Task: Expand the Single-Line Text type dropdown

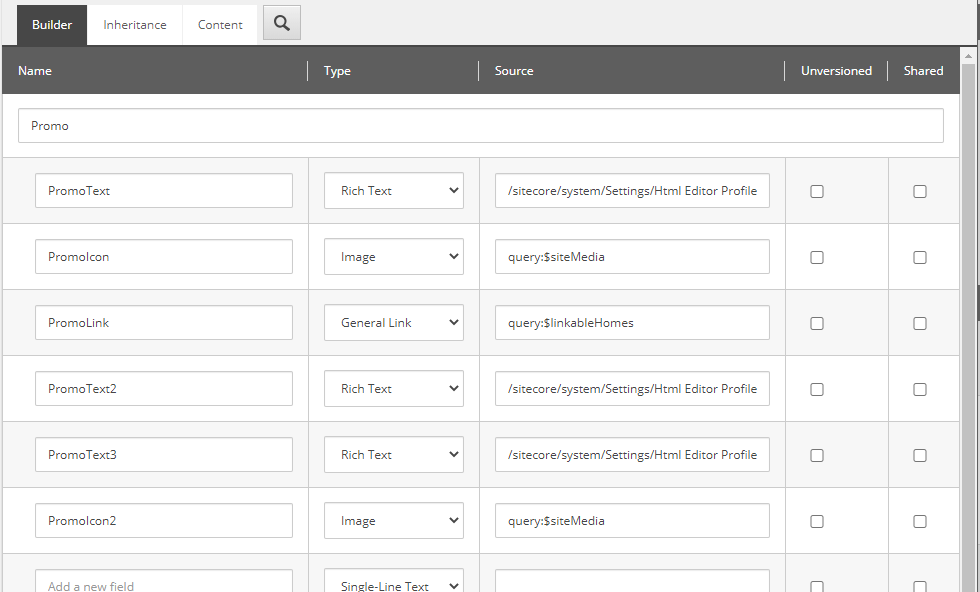Action: point(394,584)
